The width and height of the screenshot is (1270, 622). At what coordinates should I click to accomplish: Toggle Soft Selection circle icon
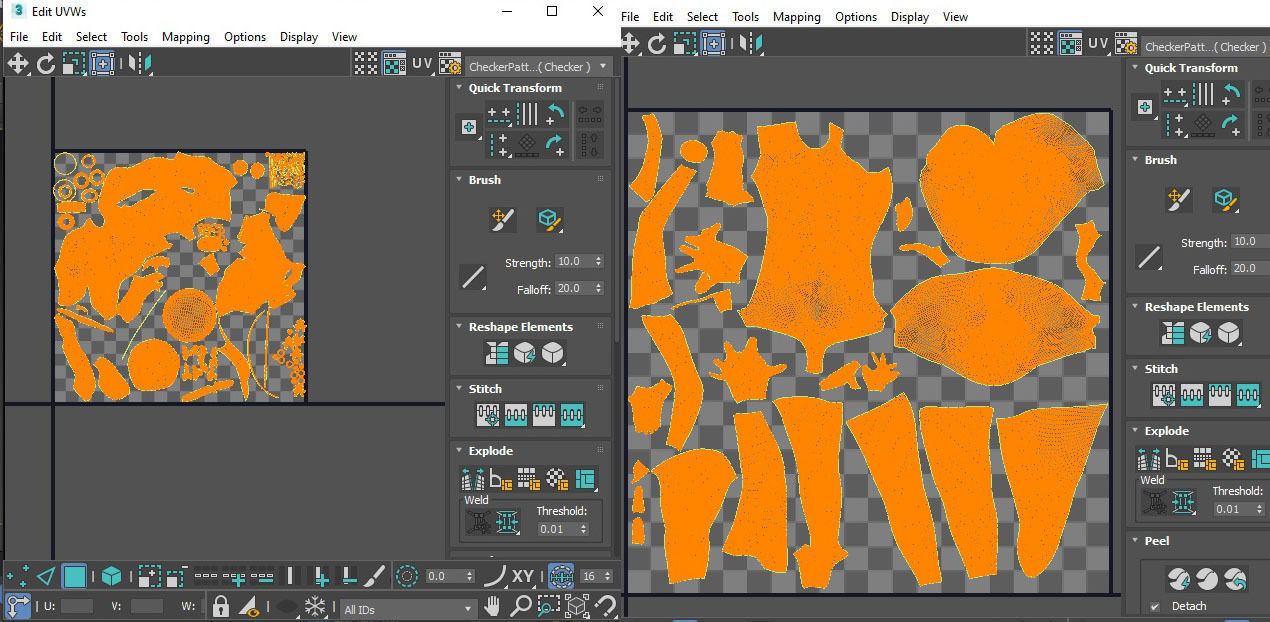pyautogui.click(x=406, y=576)
